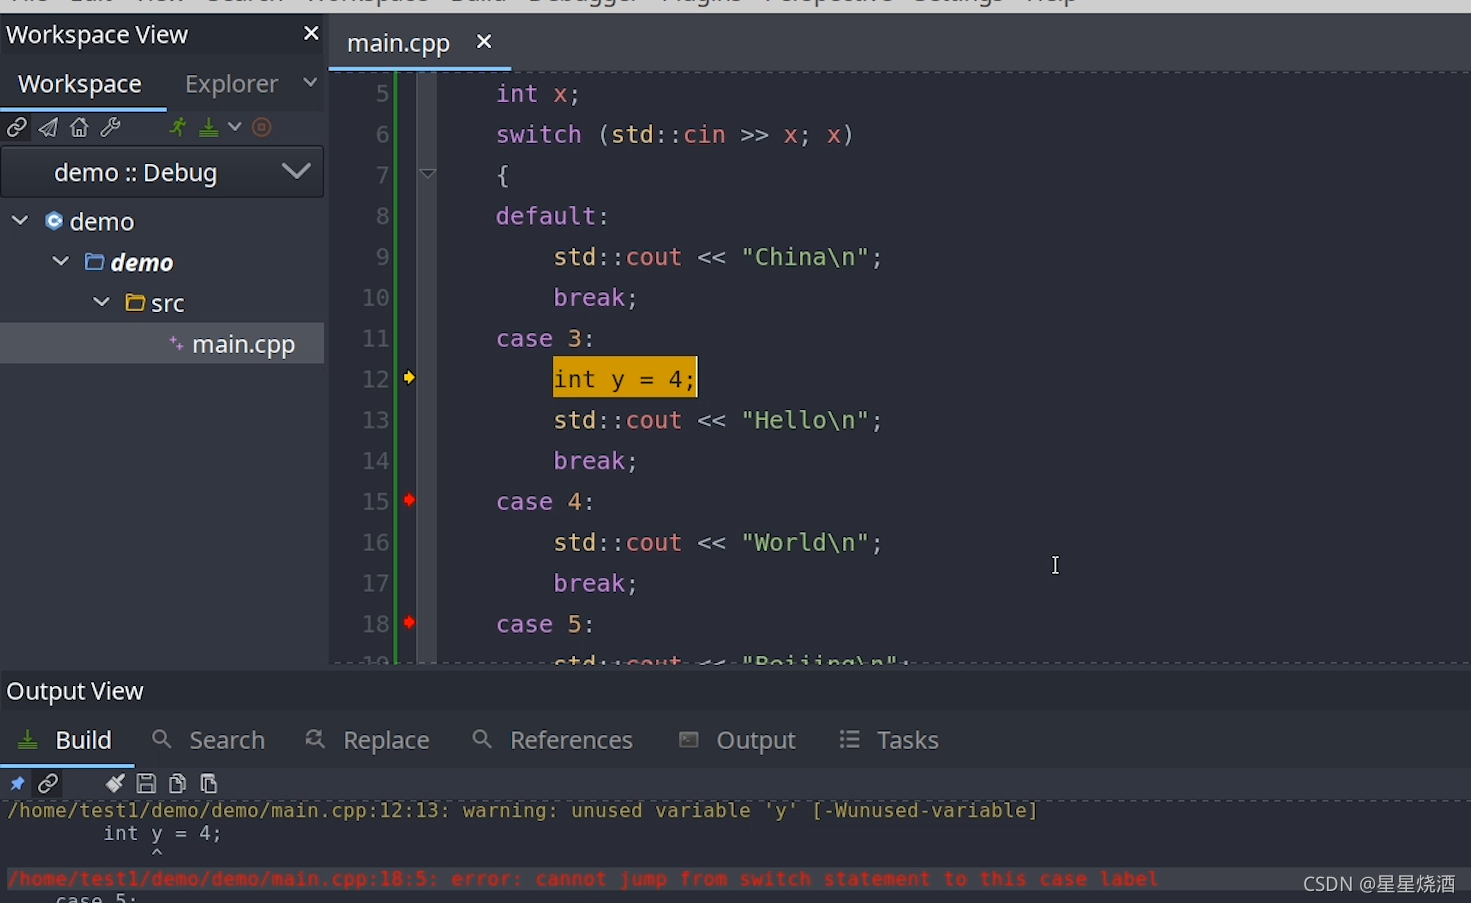The image size is (1471, 903).
Task: Click the "Hello\n" string literal
Action: pos(805,420)
